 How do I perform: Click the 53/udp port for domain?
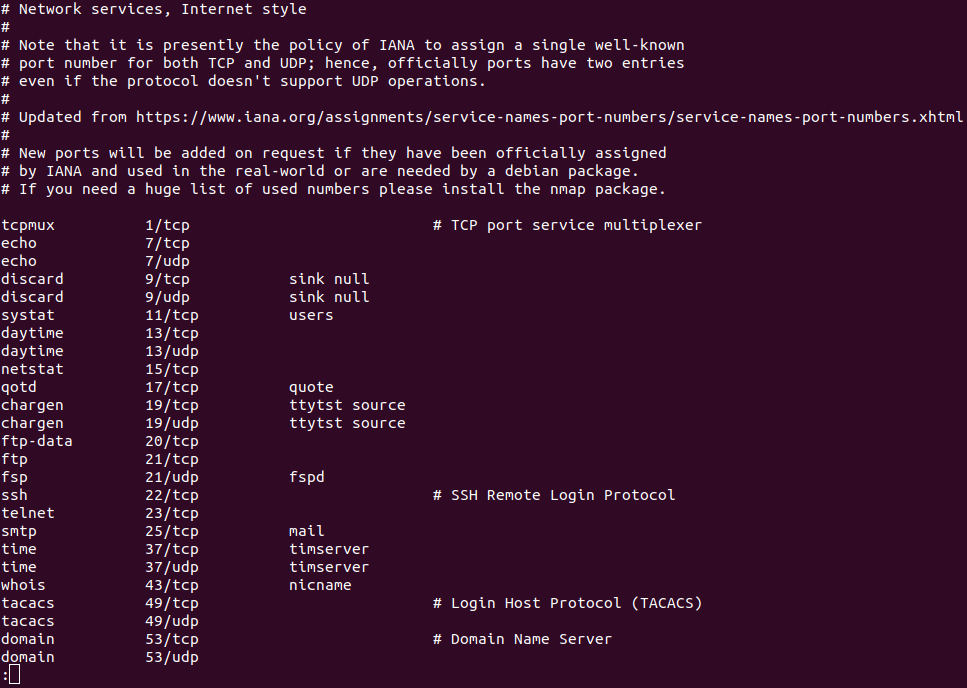[x=171, y=657]
